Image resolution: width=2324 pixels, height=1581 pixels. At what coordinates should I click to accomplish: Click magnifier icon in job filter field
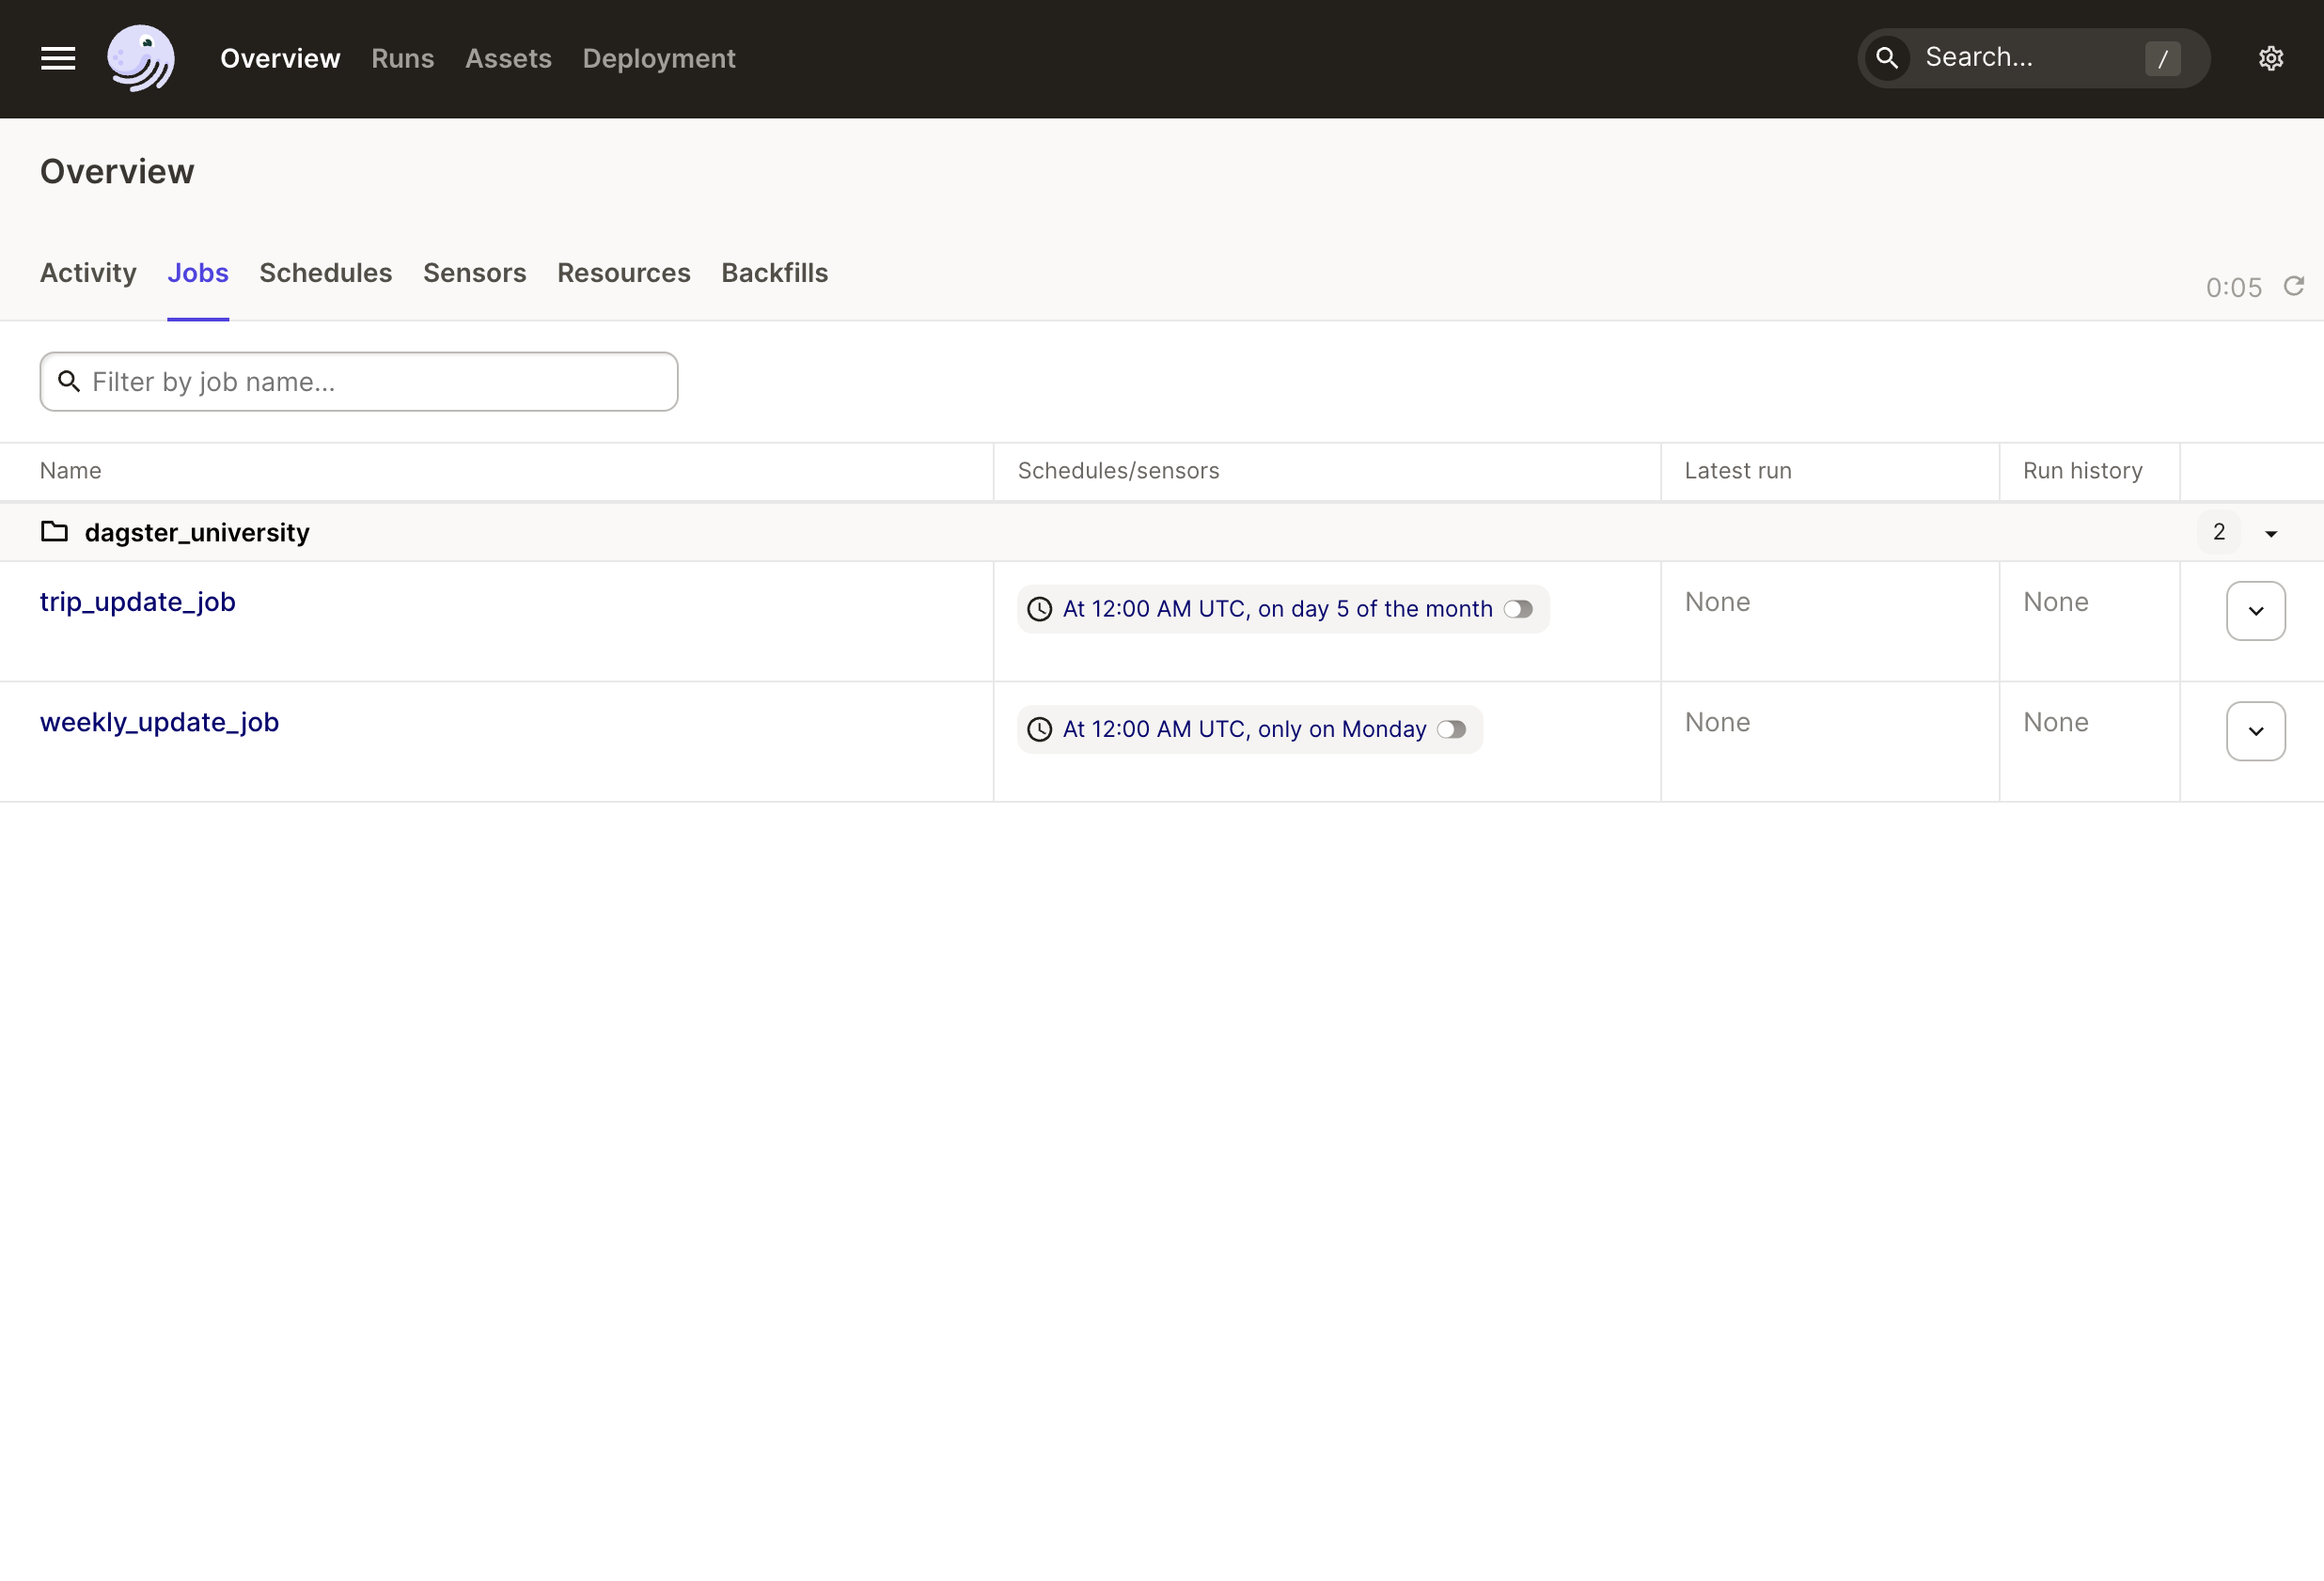[68, 381]
